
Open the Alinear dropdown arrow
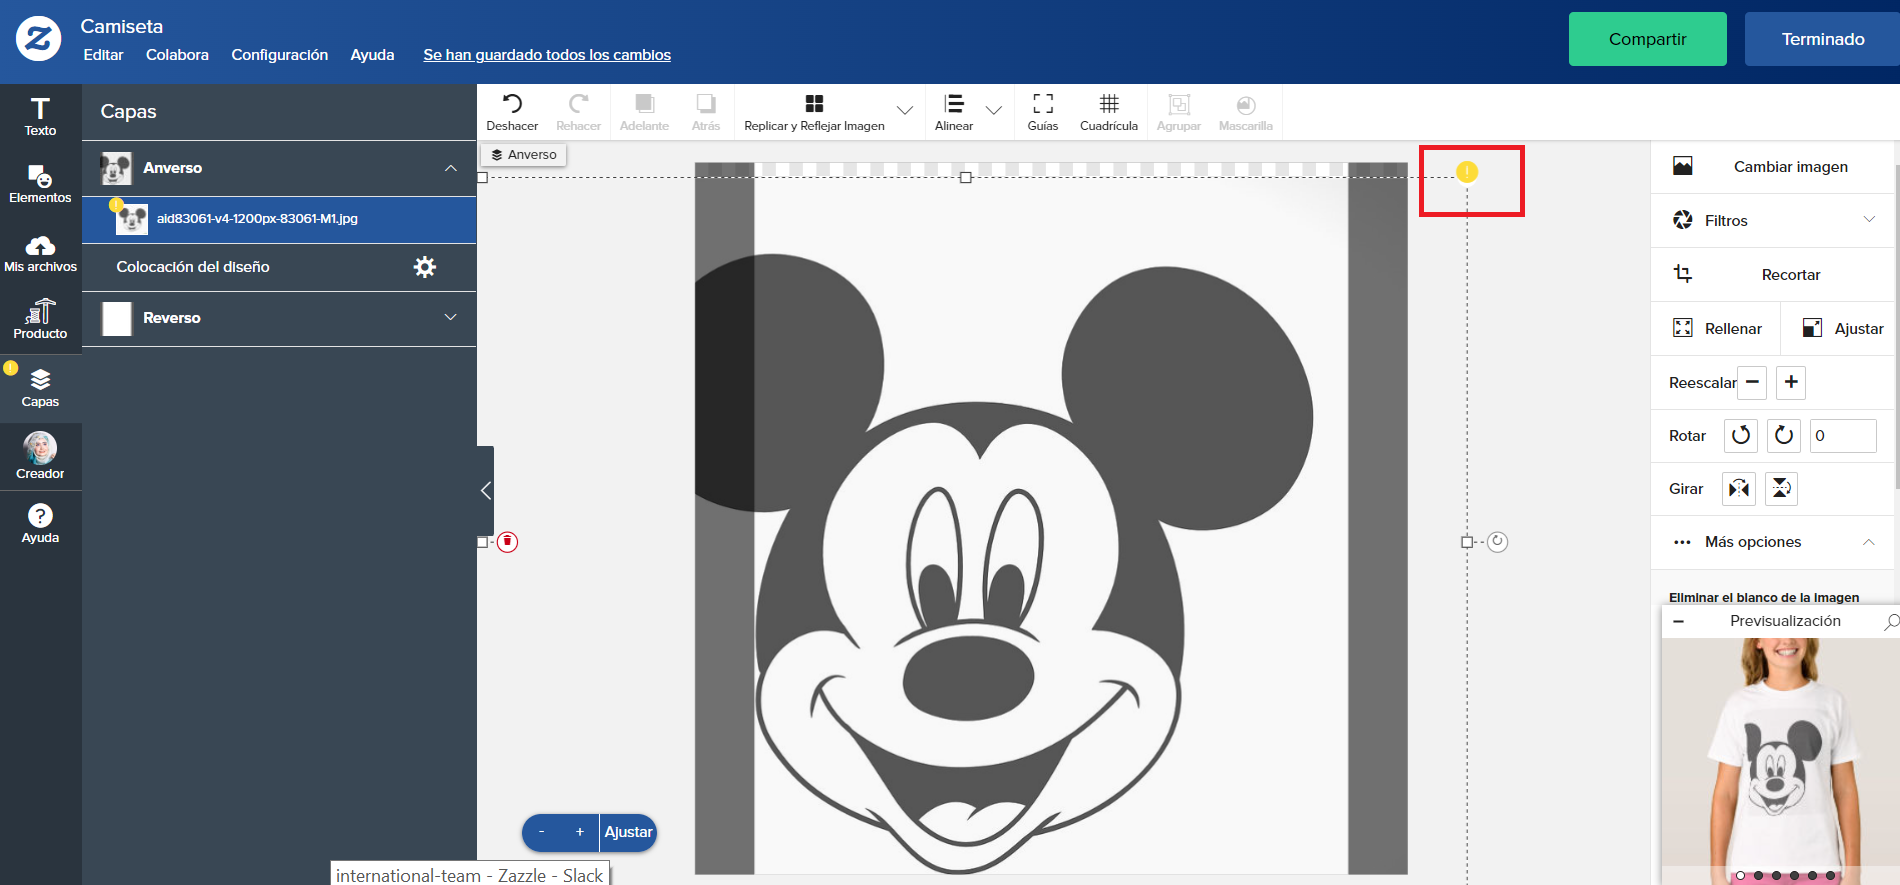(x=994, y=111)
